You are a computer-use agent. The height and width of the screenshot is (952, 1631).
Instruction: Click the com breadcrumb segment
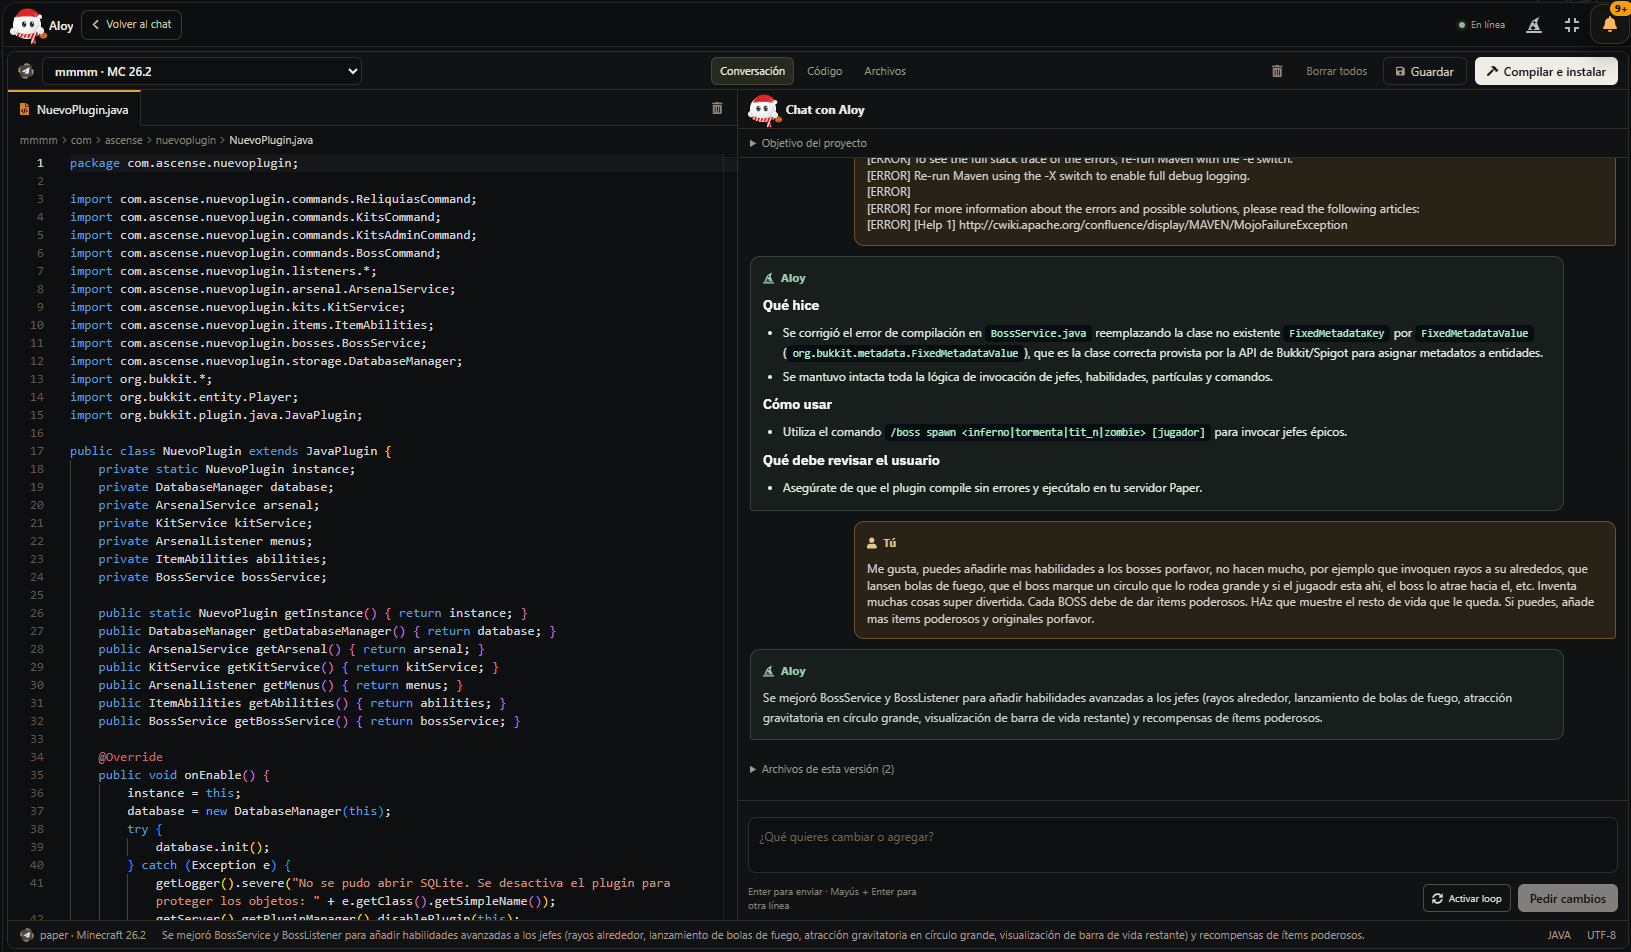coord(81,140)
